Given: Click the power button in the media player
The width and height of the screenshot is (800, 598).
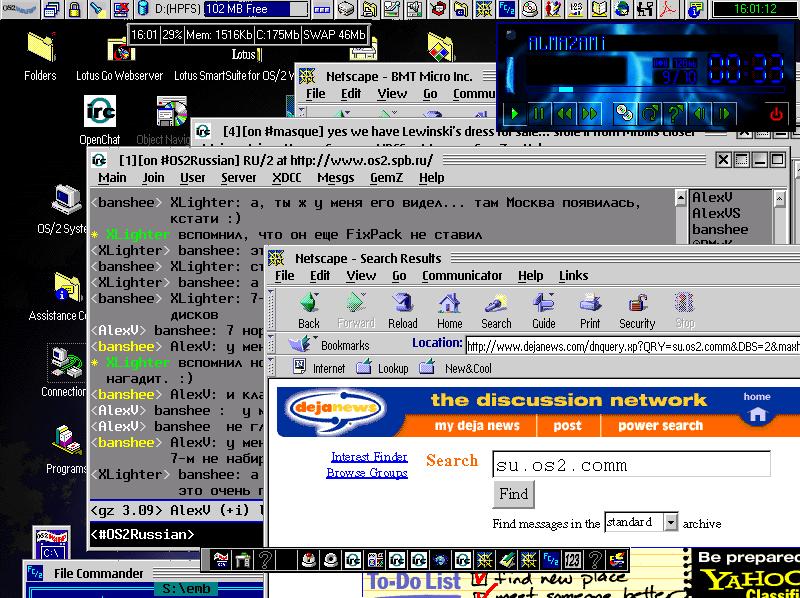Looking at the screenshot, I should click(x=776, y=114).
